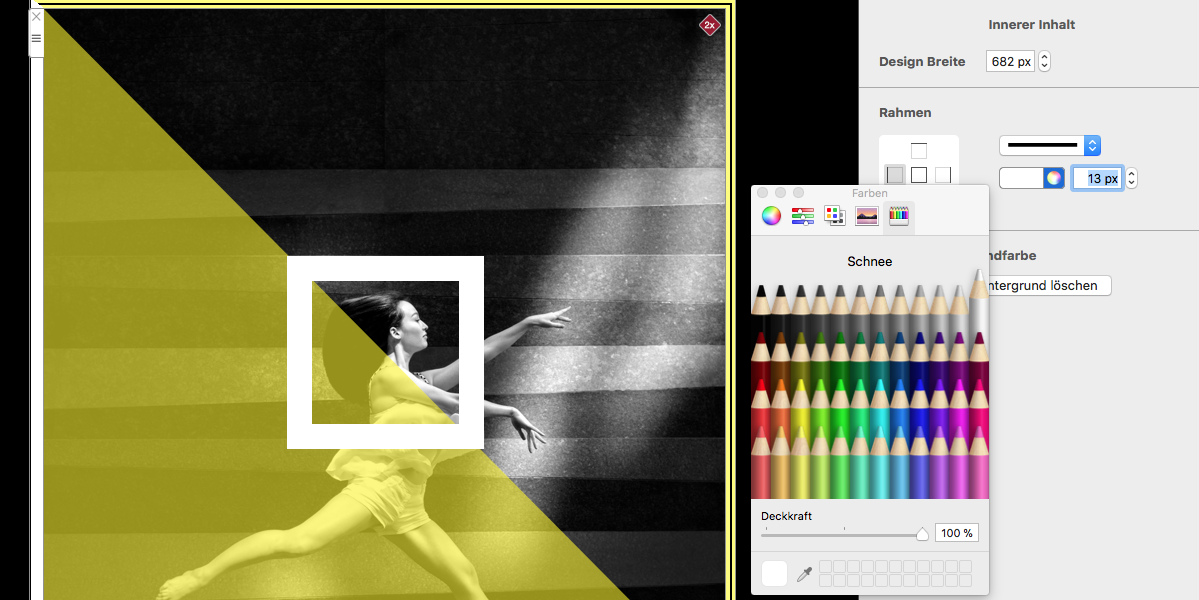The image size is (1199, 600).
Task: Choose the dark maroon pencil in the dark row
Action: tap(761, 358)
